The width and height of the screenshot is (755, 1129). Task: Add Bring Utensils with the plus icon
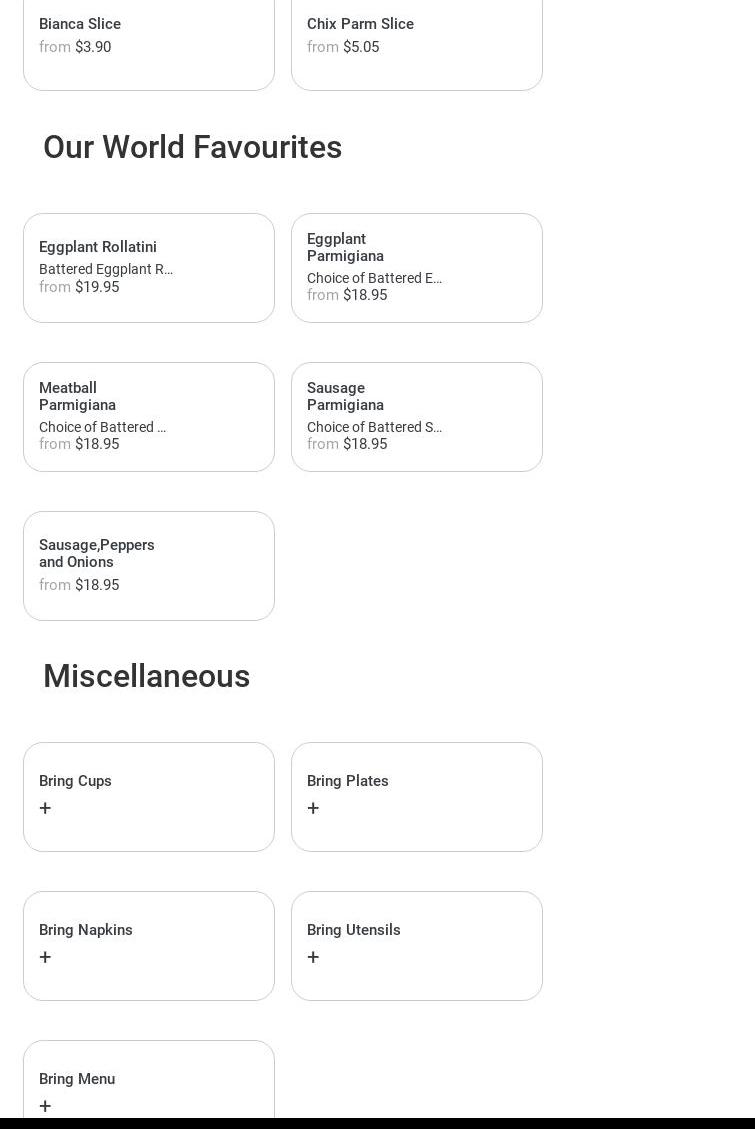point(313,957)
